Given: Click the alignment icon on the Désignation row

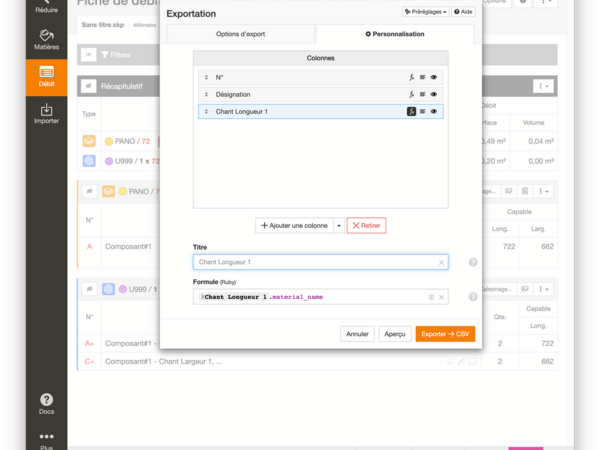Looking at the screenshot, I should tap(423, 94).
